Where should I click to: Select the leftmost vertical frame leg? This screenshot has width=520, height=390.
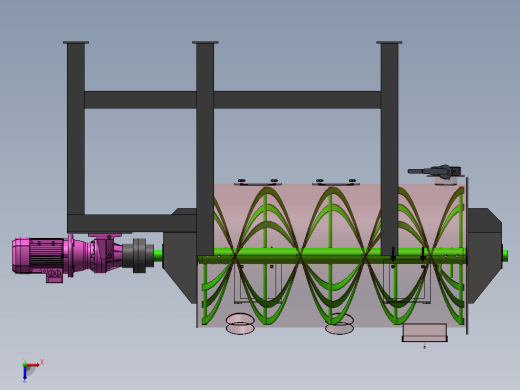pyautogui.click(x=76, y=128)
